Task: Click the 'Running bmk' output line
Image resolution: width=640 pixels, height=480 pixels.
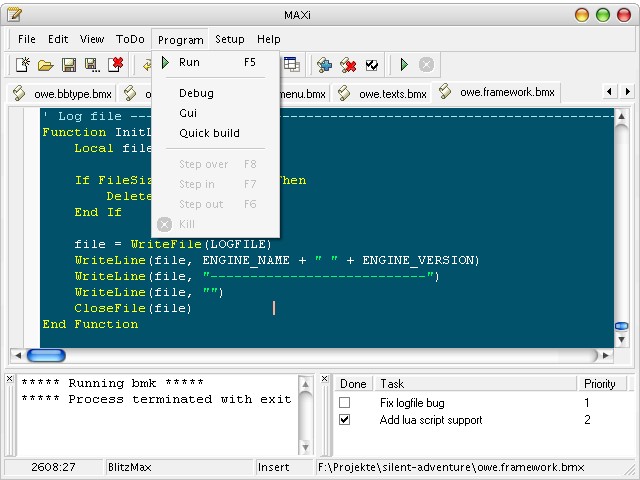Action: (112, 383)
